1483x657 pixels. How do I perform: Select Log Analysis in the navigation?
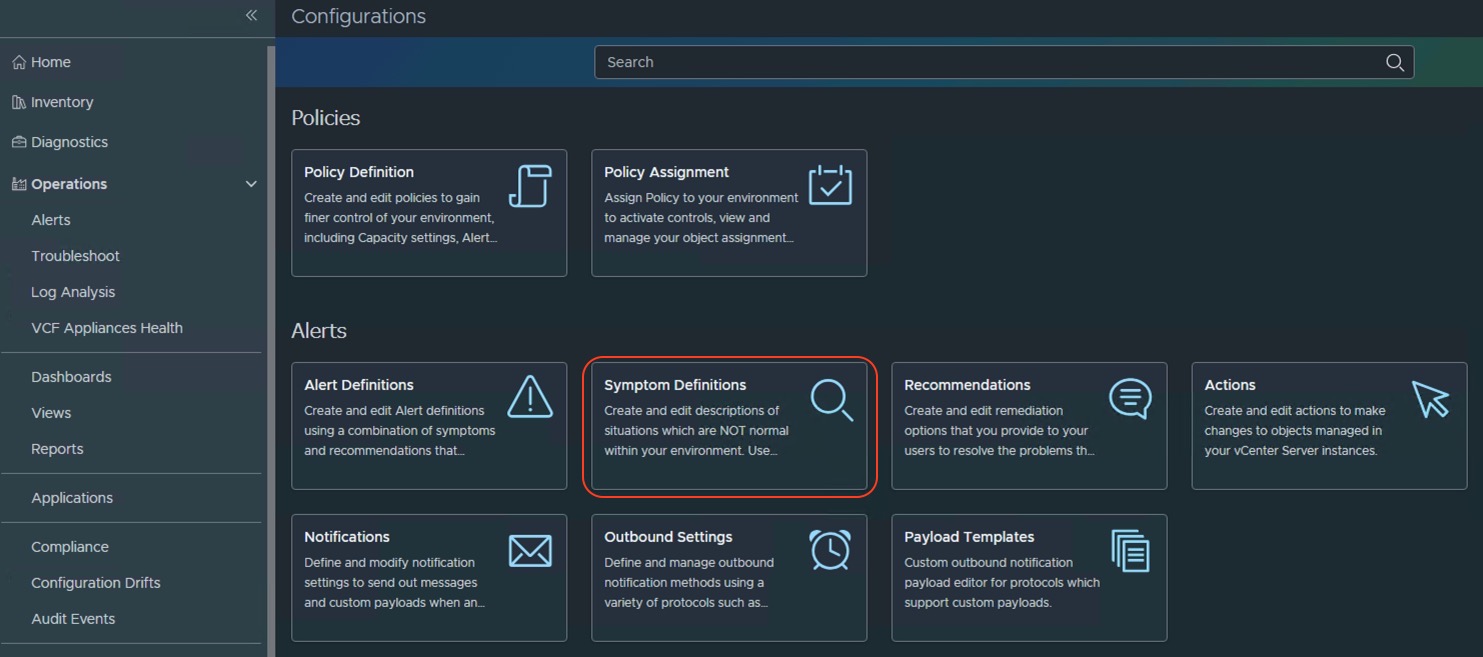pyautogui.click(x=73, y=292)
